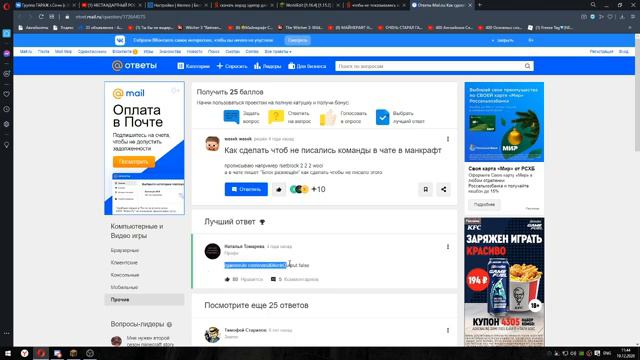Open the Одноклассники portal link
This screenshot has width=640, height=360.
coord(92,52)
